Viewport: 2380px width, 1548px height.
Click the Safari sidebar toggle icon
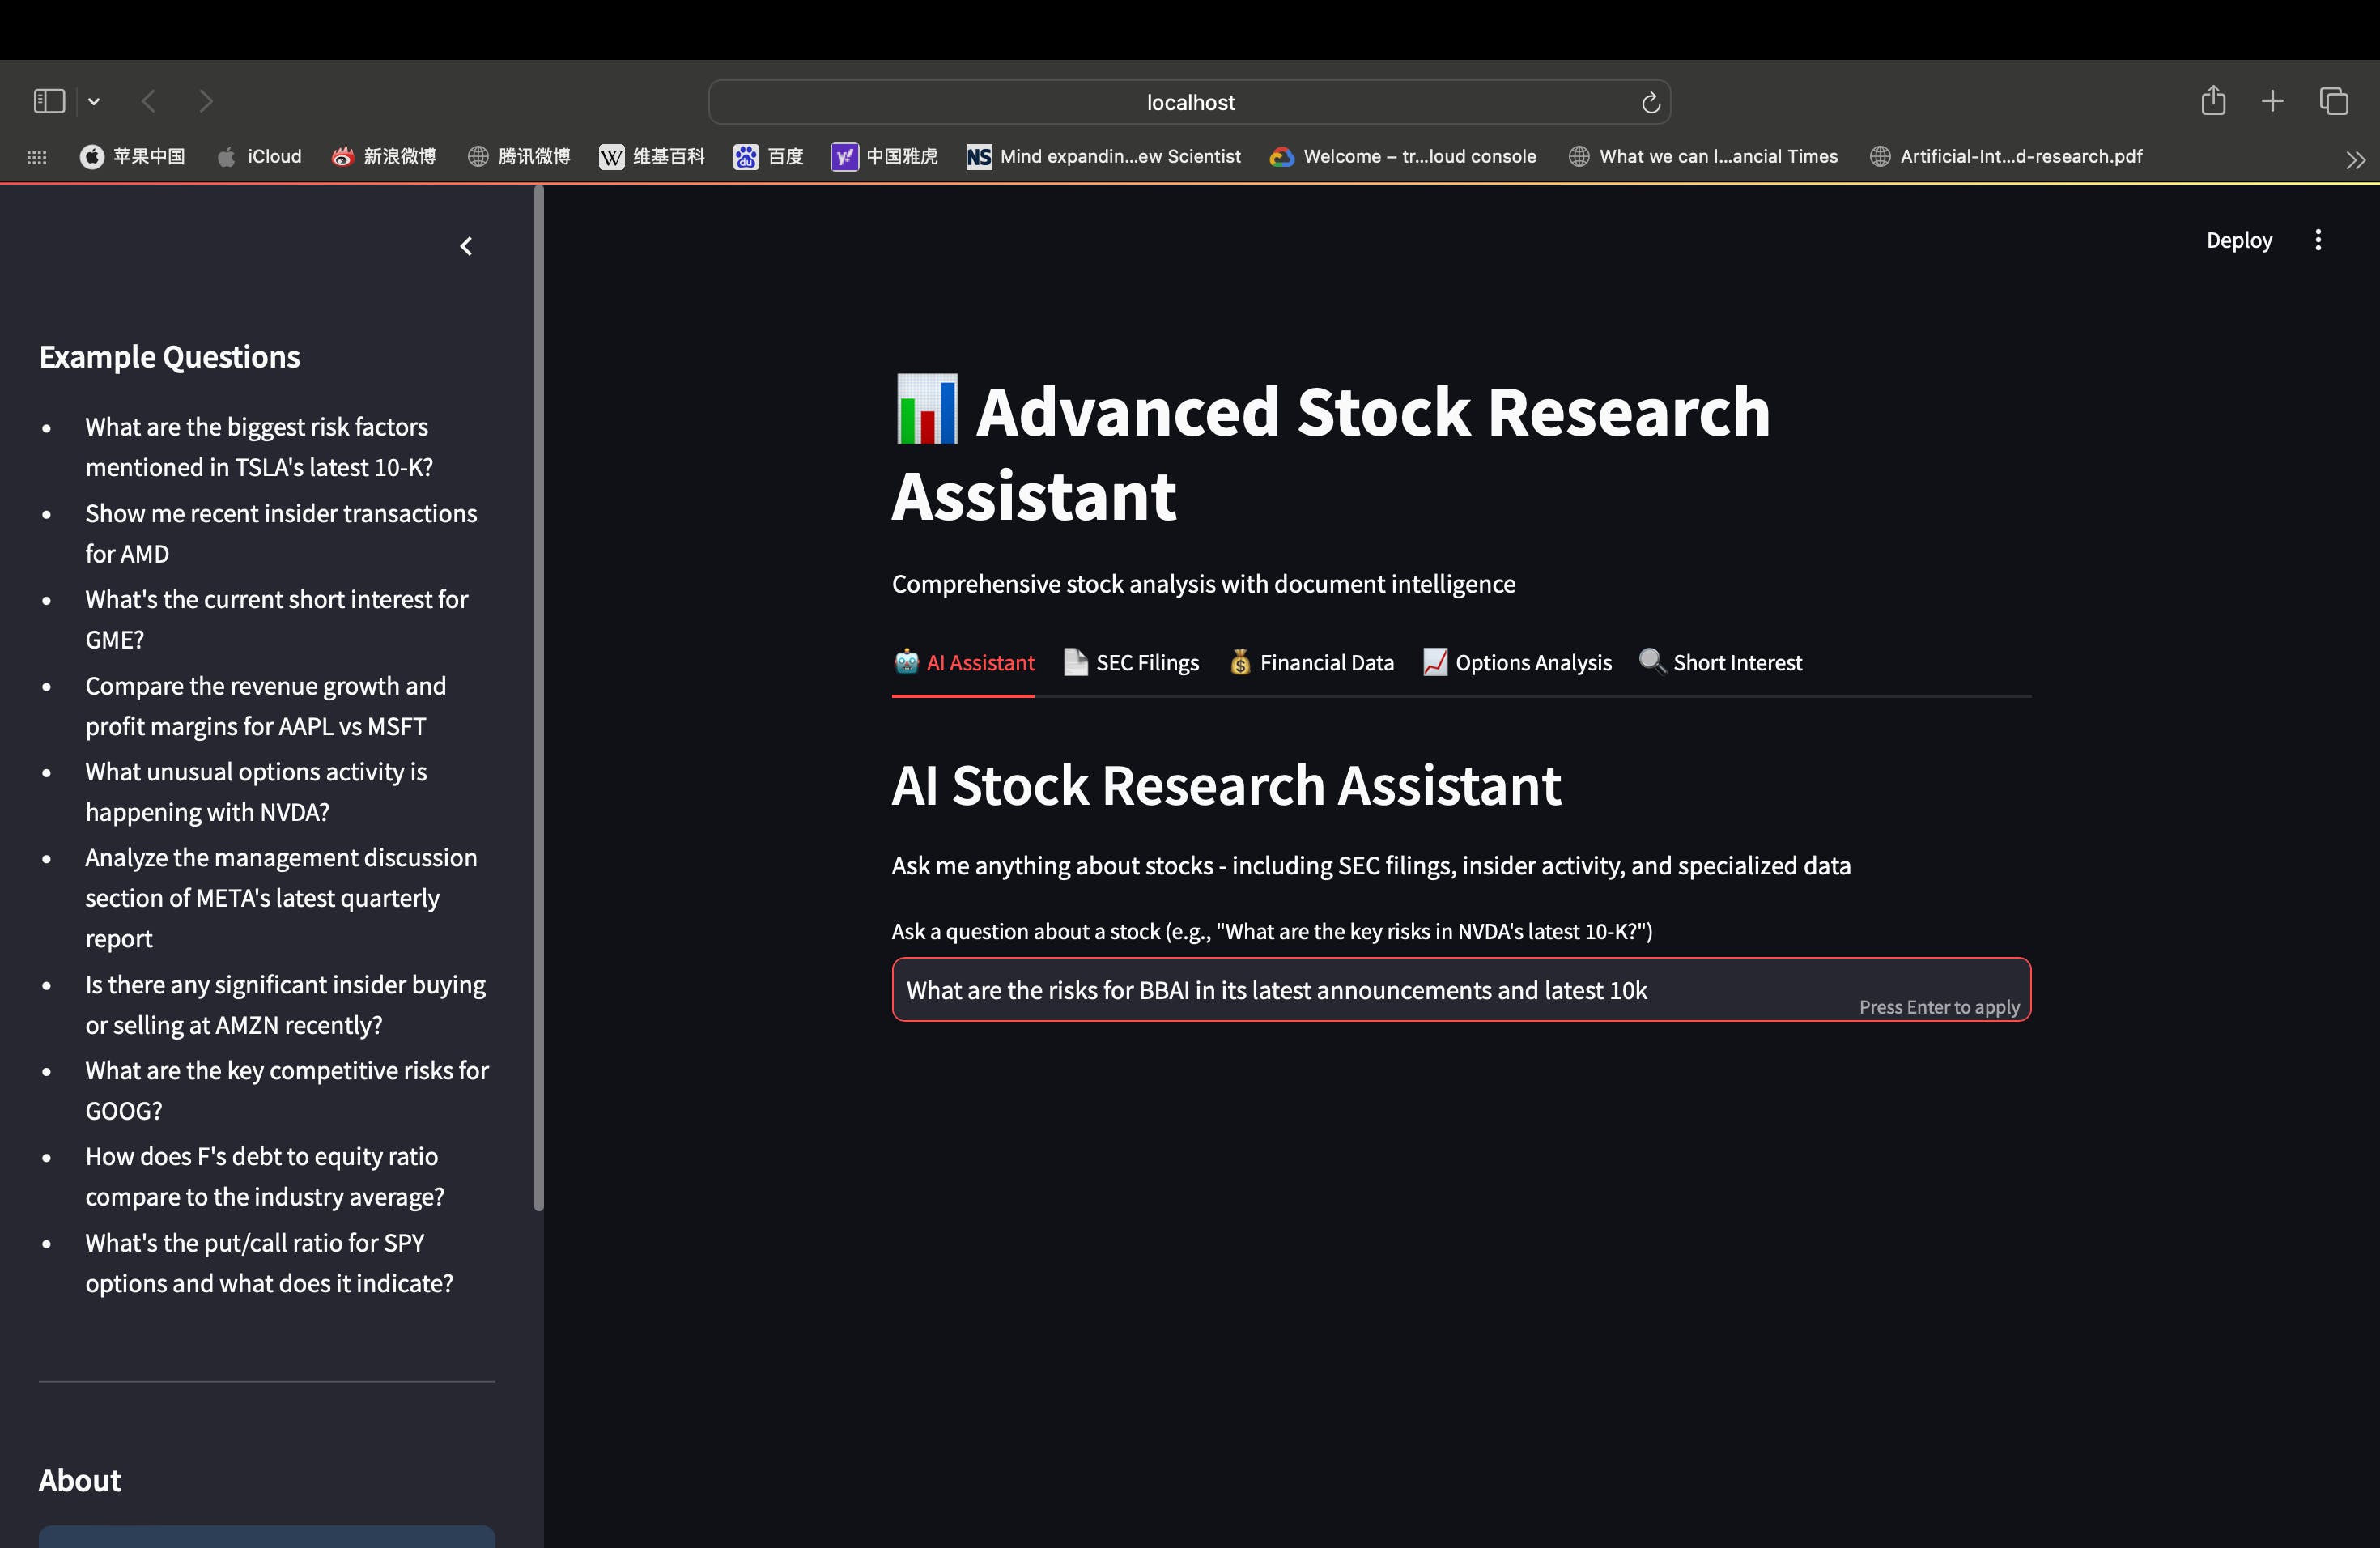point(49,101)
